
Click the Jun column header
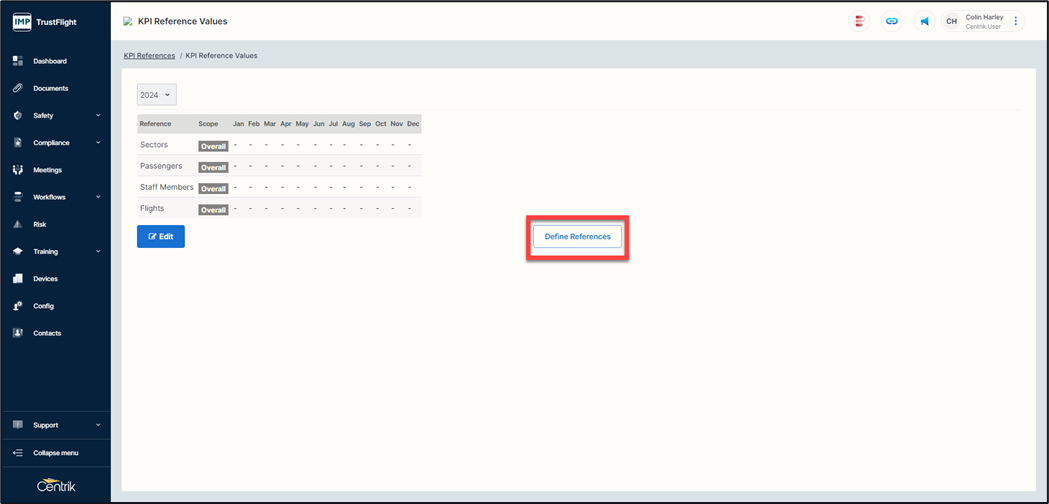point(318,124)
